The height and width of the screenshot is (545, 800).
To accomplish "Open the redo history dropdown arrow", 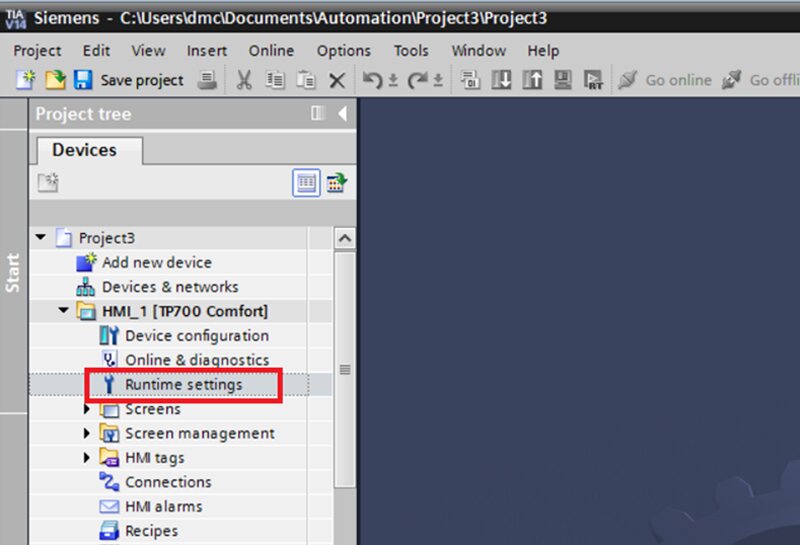I will click(x=438, y=81).
